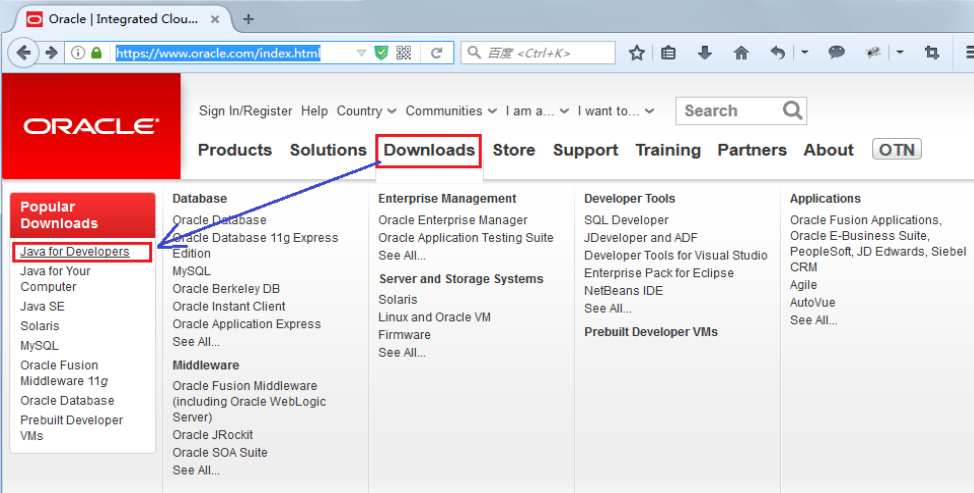Open AutoVue link under Applications
Screen dimensions: 974x493
pos(812,302)
